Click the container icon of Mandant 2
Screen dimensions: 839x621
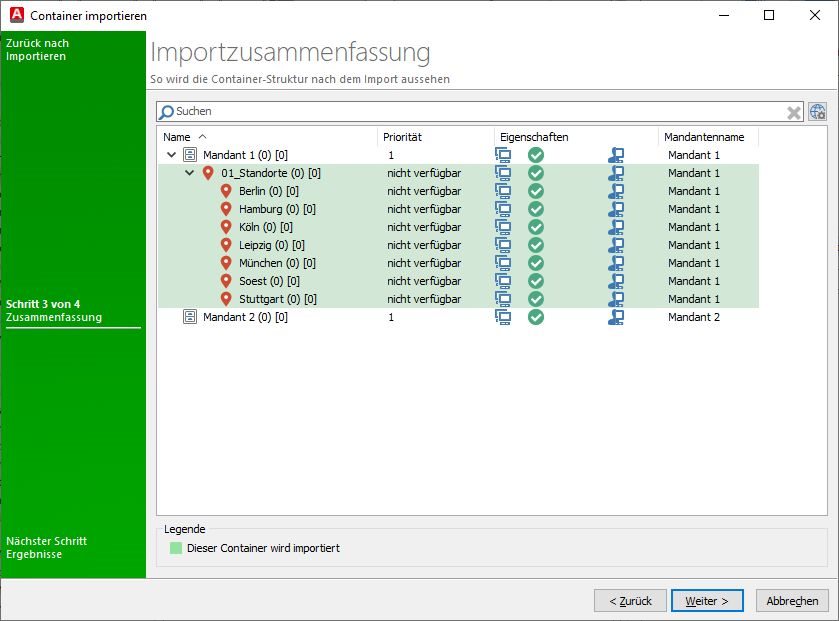click(x=190, y=317)
